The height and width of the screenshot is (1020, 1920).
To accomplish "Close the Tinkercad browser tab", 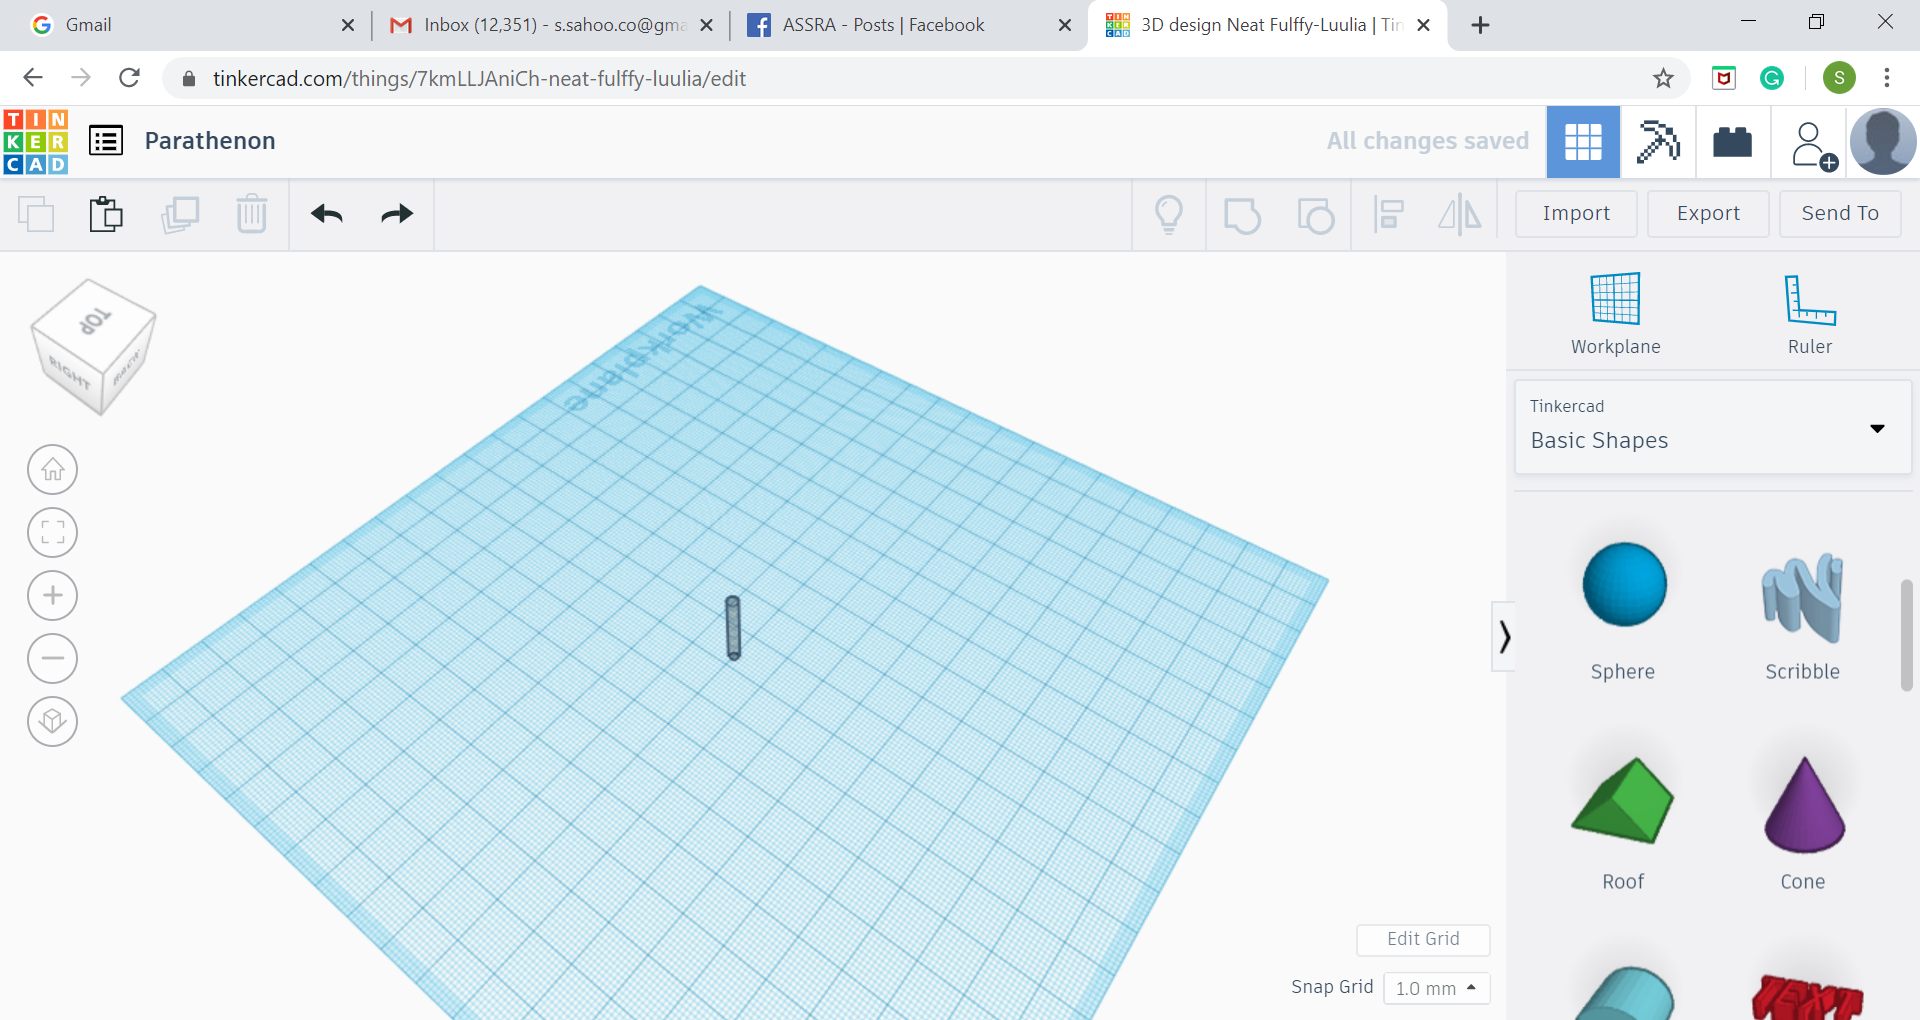I will pos(1423,25).
